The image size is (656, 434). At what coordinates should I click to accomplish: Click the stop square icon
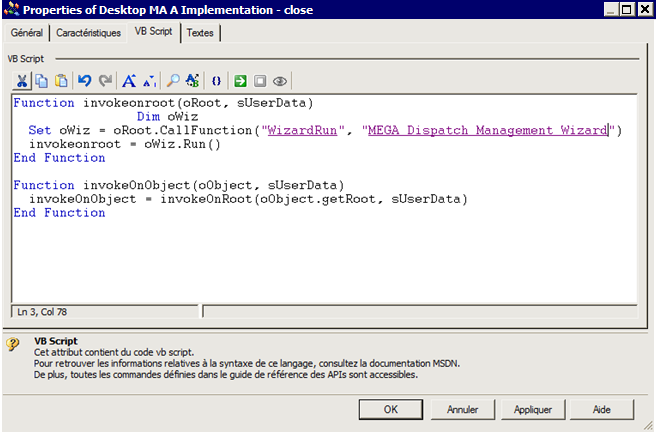(x=260, y=81)
